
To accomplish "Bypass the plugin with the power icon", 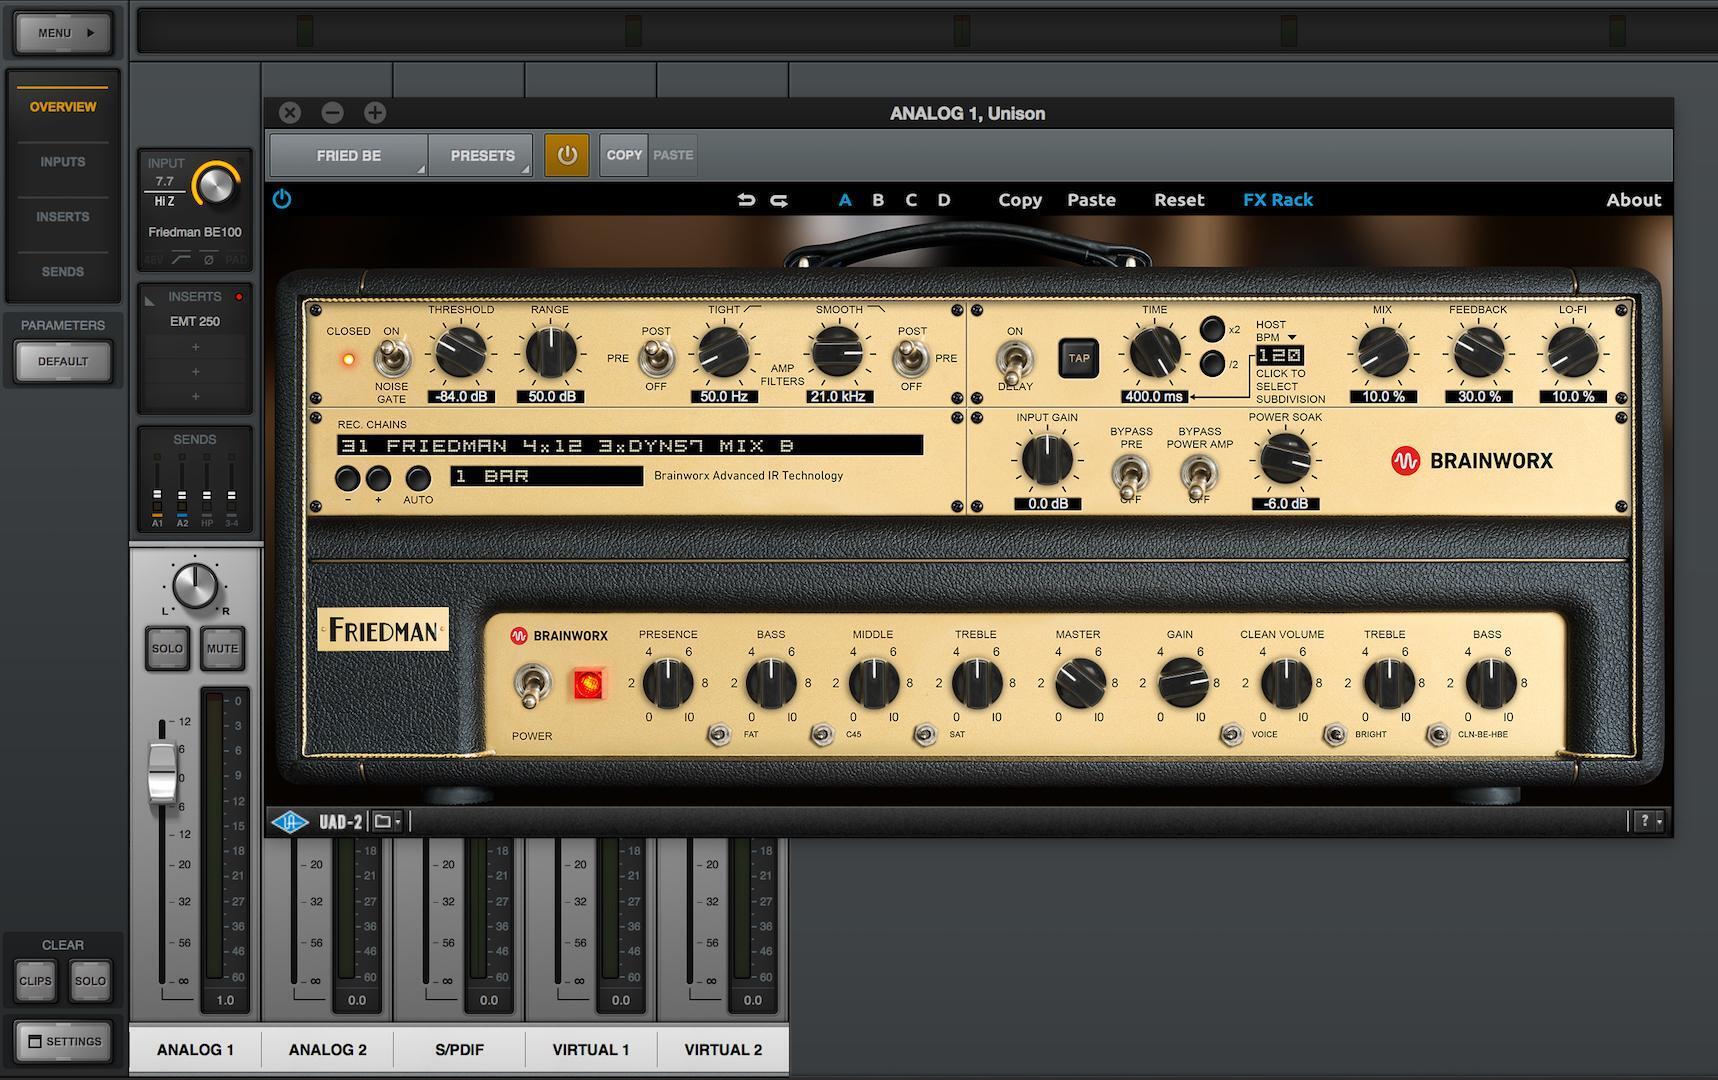I will point(282,199).
